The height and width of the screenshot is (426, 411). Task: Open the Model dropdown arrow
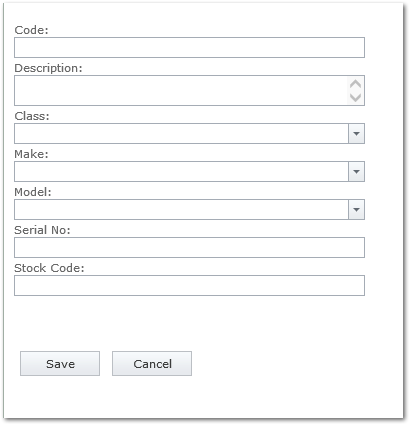point(356,209)
